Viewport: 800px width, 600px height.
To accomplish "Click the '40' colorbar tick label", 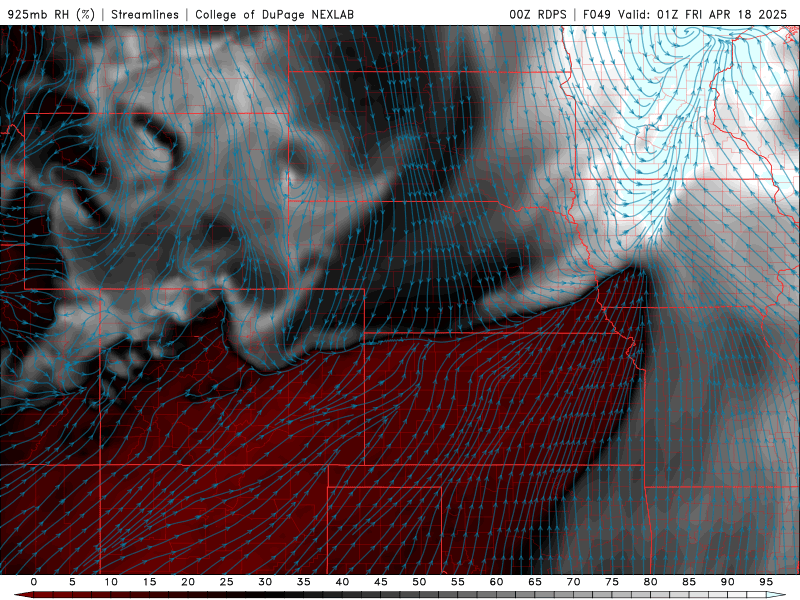I will click(x=342, y=582).
